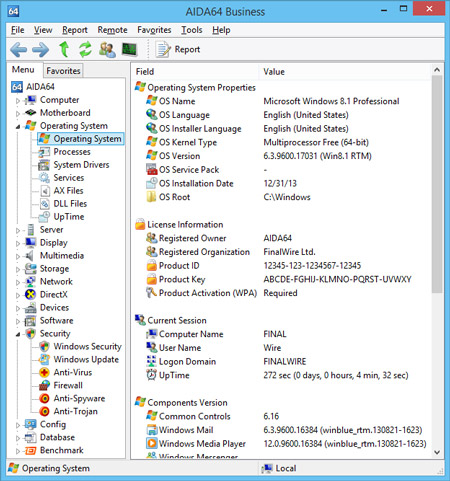Switch to the Favorites tab in sidebar
The height and width of the screenshot is (481, 450).
pyautogui.click(x=63, y=71)
